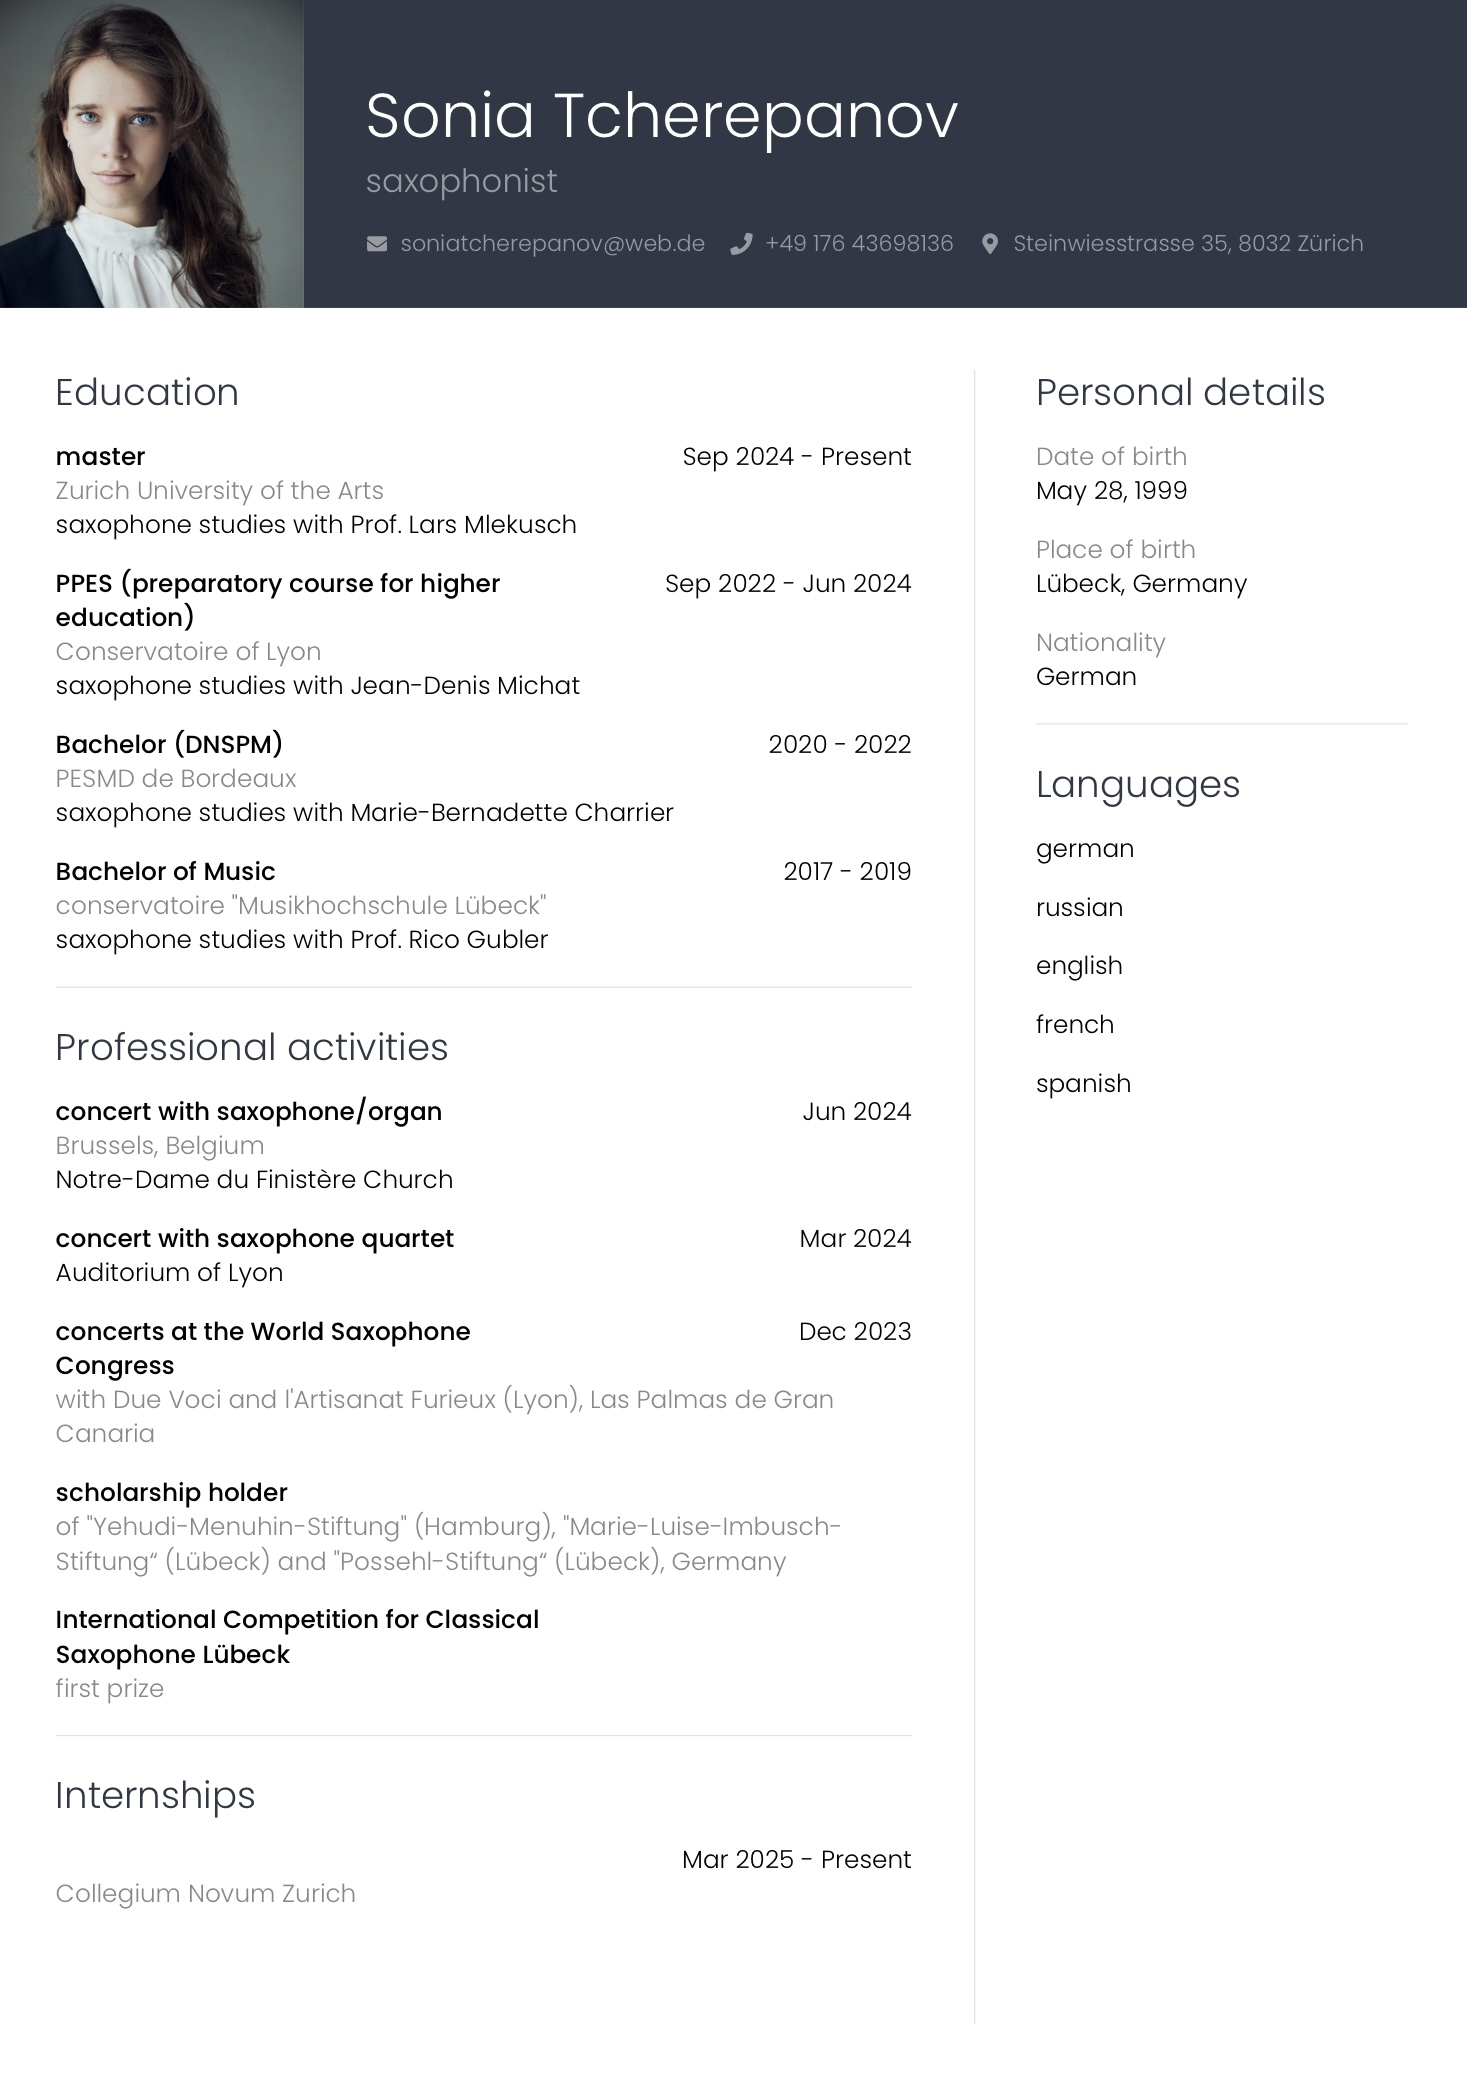Click the Professional activities heading

[252, 1048]
